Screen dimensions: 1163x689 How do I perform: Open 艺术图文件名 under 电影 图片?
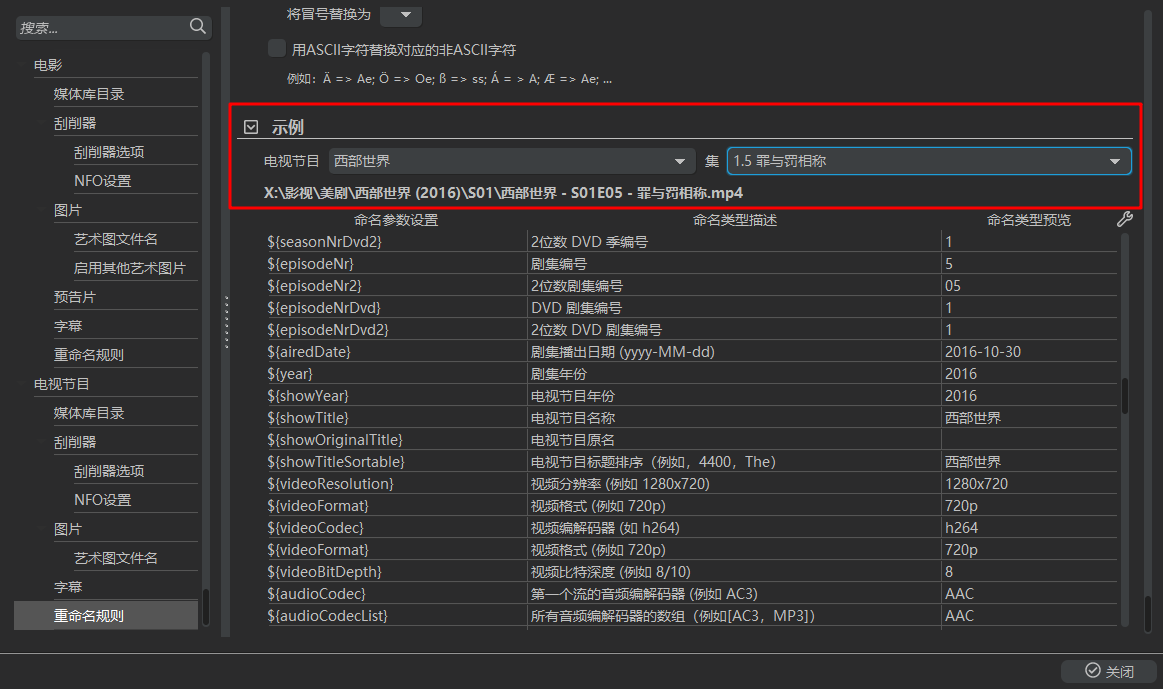[x=116, y=239]
